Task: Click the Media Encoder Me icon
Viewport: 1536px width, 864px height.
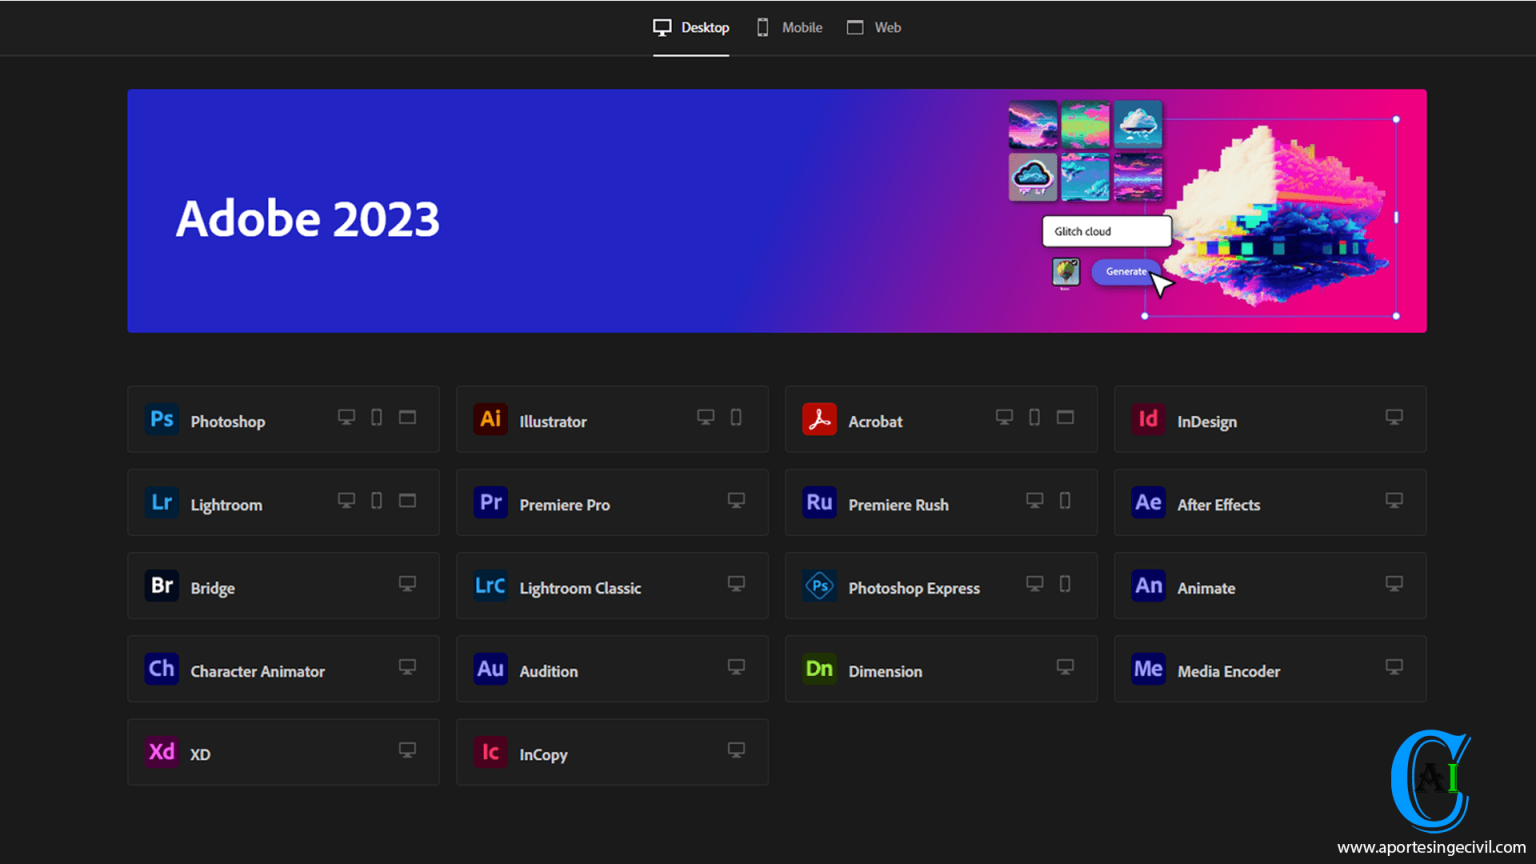Action: pos(1148,669)
